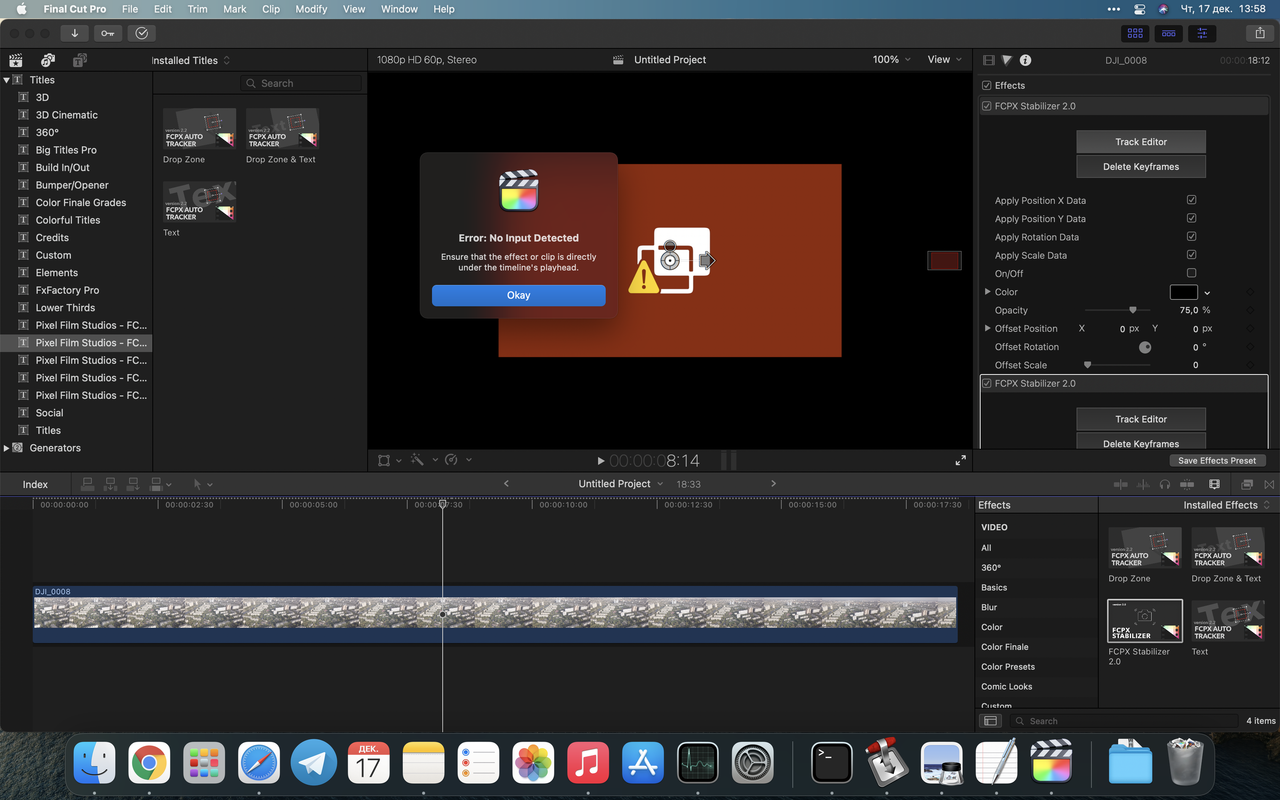The image size is (1280, 800).
Task: Open the Installed Titles dropdown
Action: pos(190,60)
